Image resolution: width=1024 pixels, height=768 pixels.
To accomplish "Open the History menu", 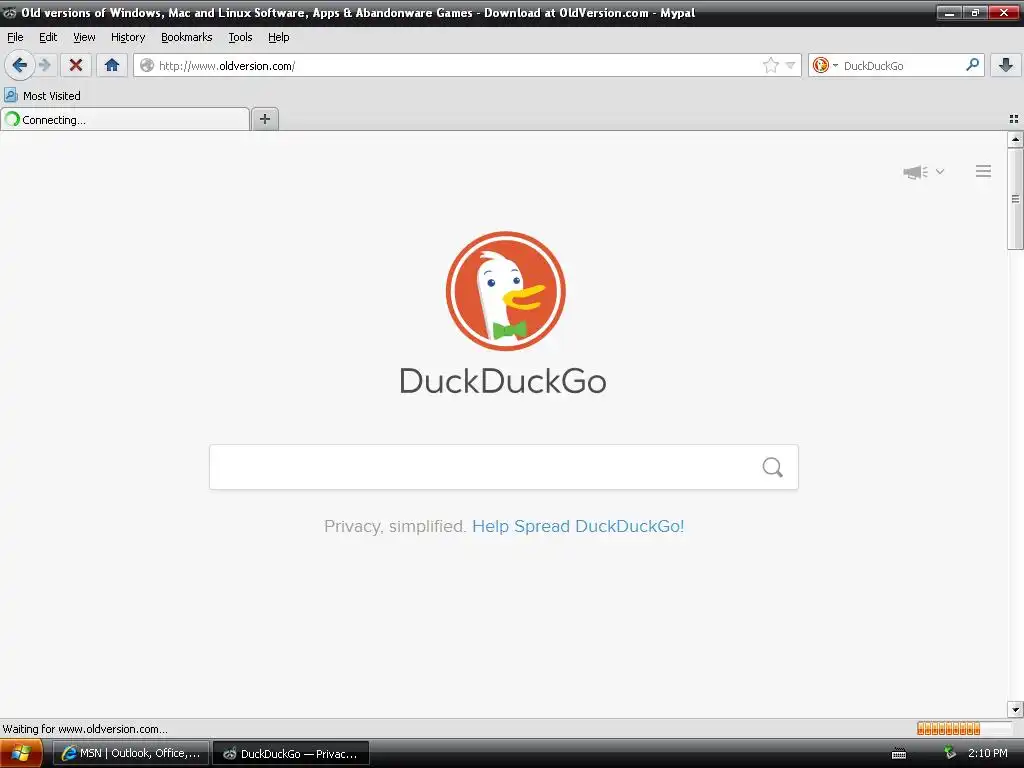I will [128, 37].
